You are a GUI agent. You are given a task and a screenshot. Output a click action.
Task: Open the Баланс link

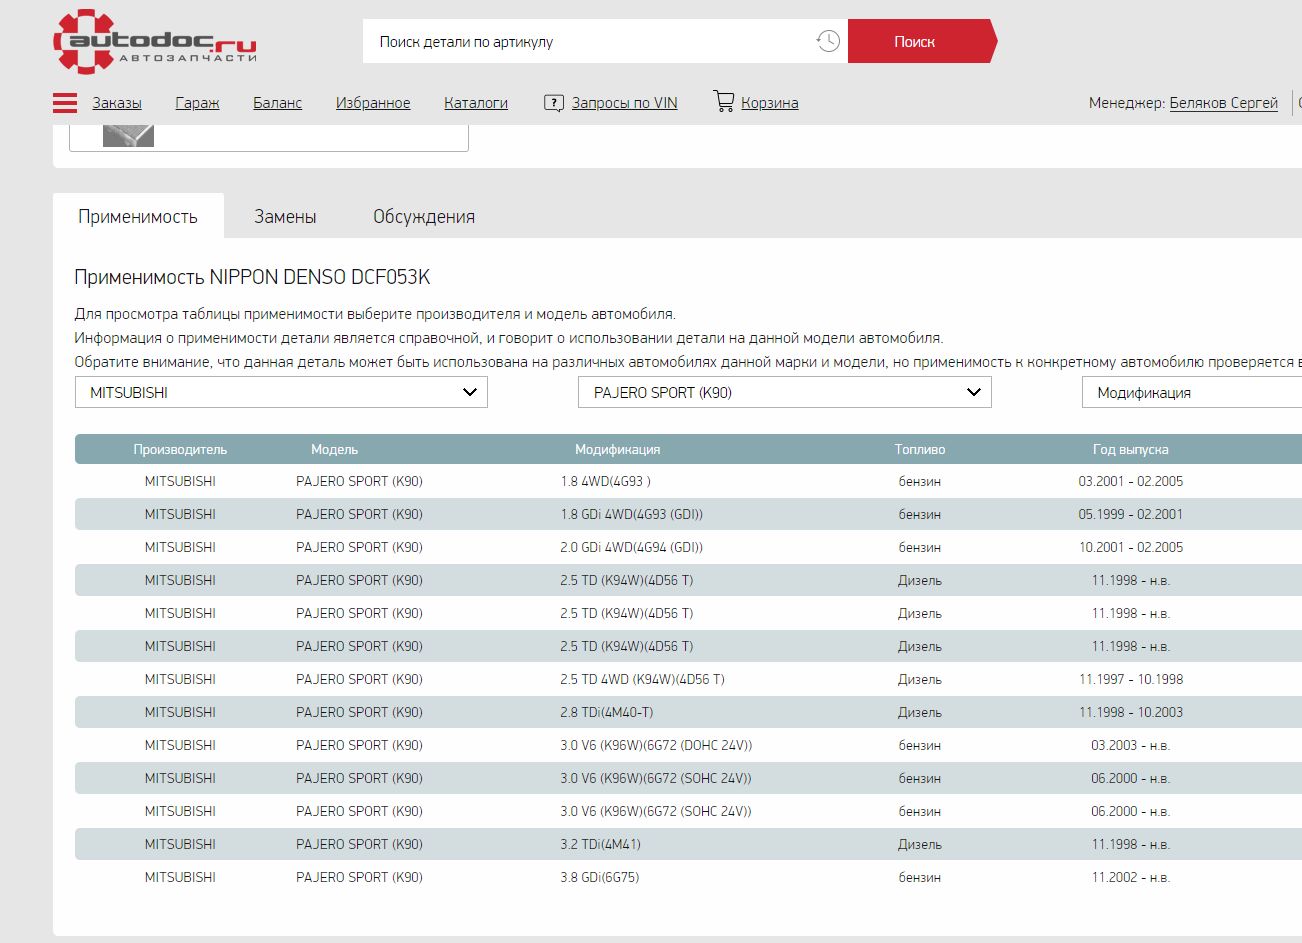point(277,103)
